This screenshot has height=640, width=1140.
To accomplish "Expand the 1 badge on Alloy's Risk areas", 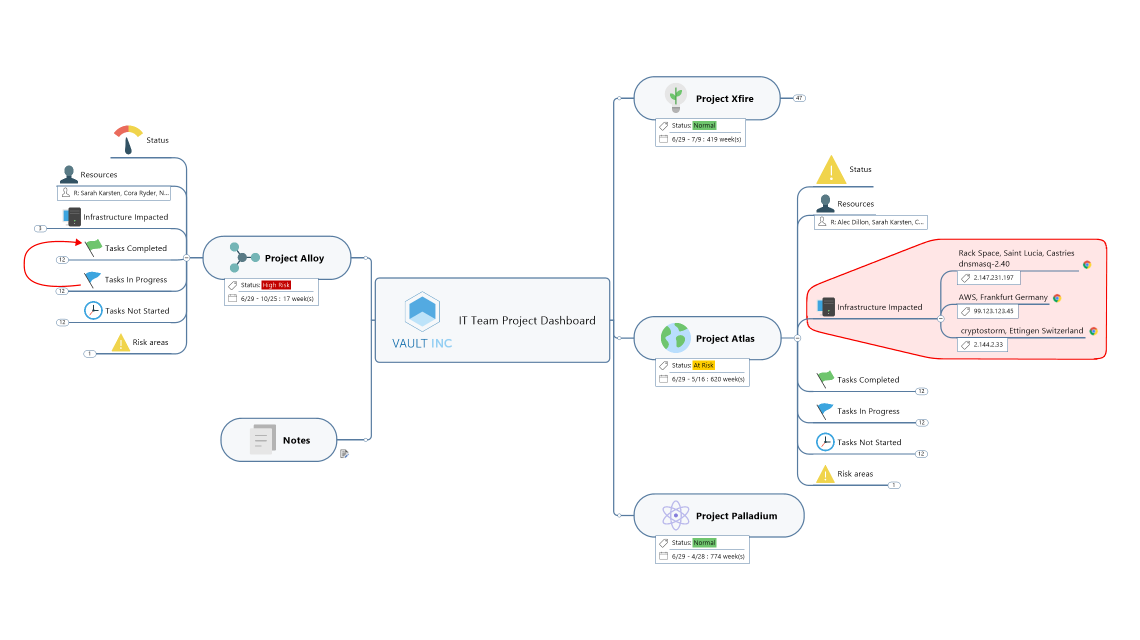I will click(x=89, y=353).
